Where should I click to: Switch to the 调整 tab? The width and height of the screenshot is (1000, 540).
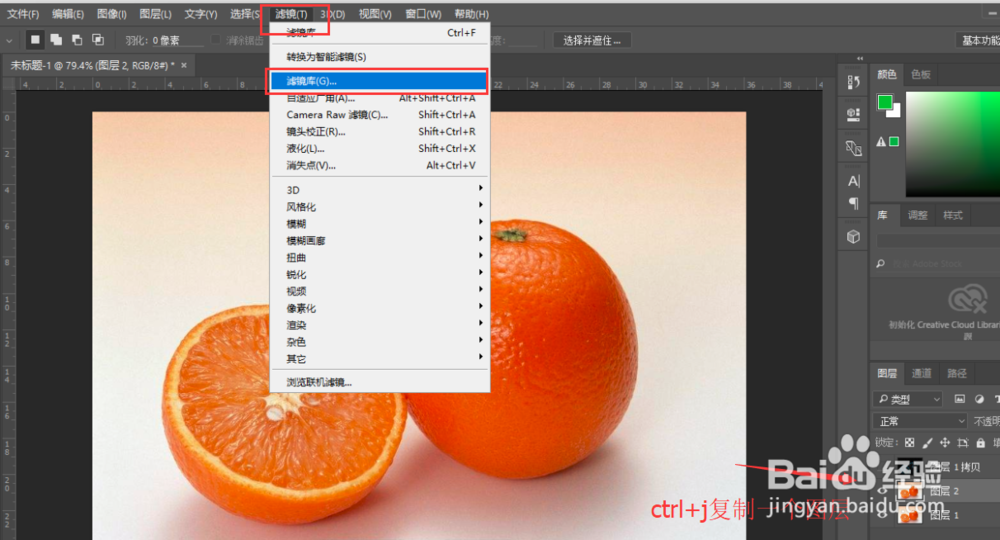coord(917,215)
